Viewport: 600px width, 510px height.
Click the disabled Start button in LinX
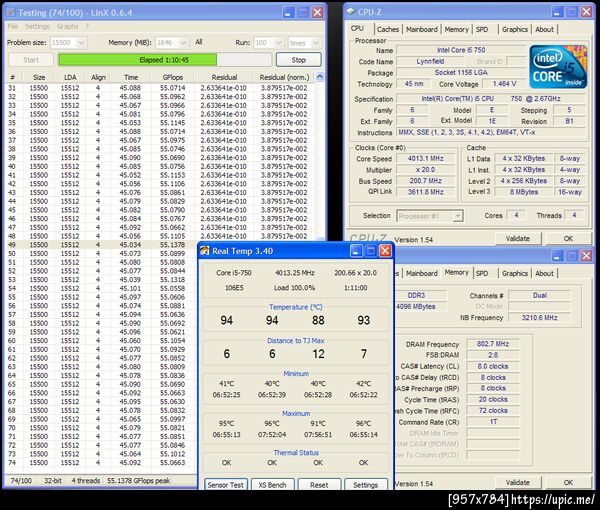31,60
